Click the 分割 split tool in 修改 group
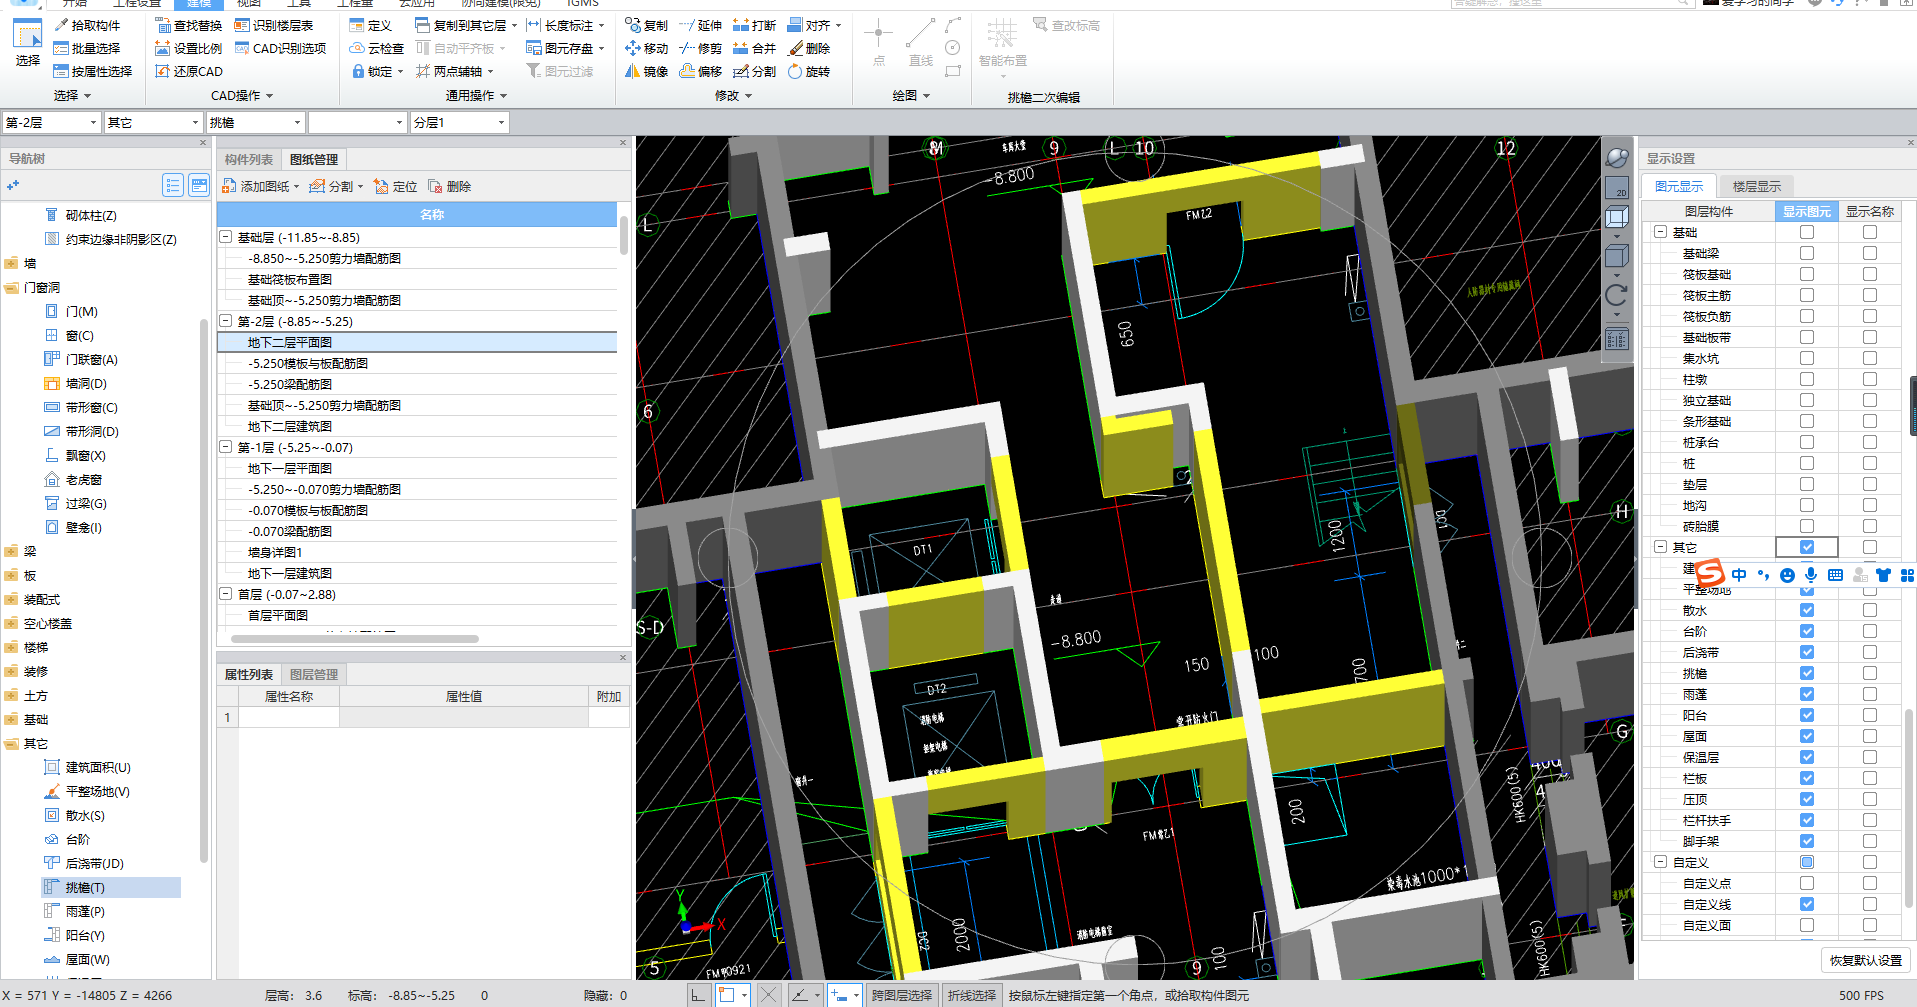This screenshot has width=1917, height=1007. (754, 71)
